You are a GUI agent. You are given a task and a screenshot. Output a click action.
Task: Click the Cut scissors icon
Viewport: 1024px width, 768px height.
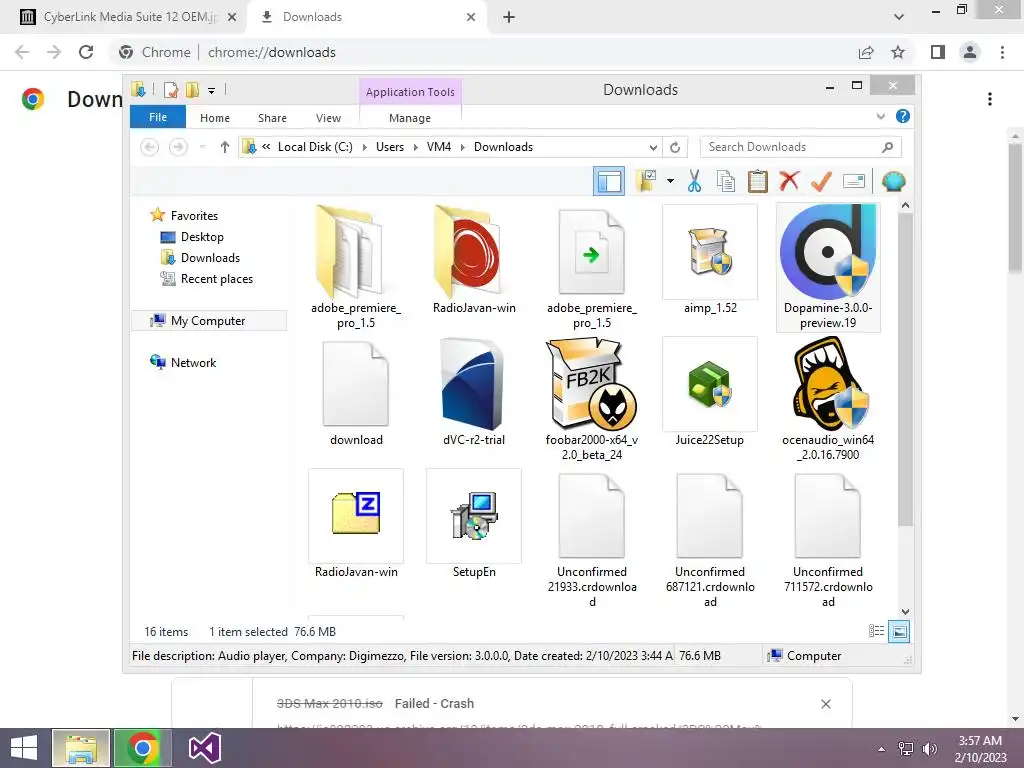click(694, 181)
